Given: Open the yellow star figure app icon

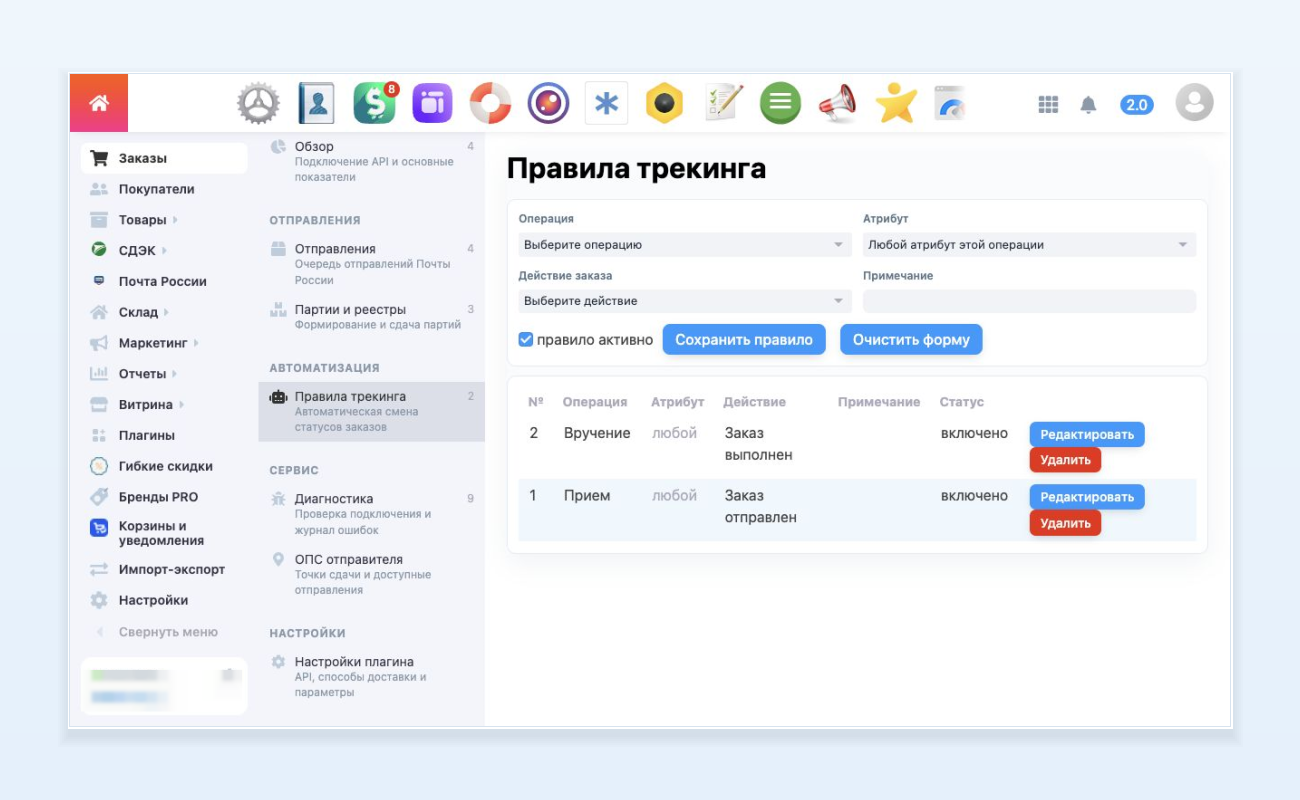Looking at the screenshot, I should [x=896, y=103].
